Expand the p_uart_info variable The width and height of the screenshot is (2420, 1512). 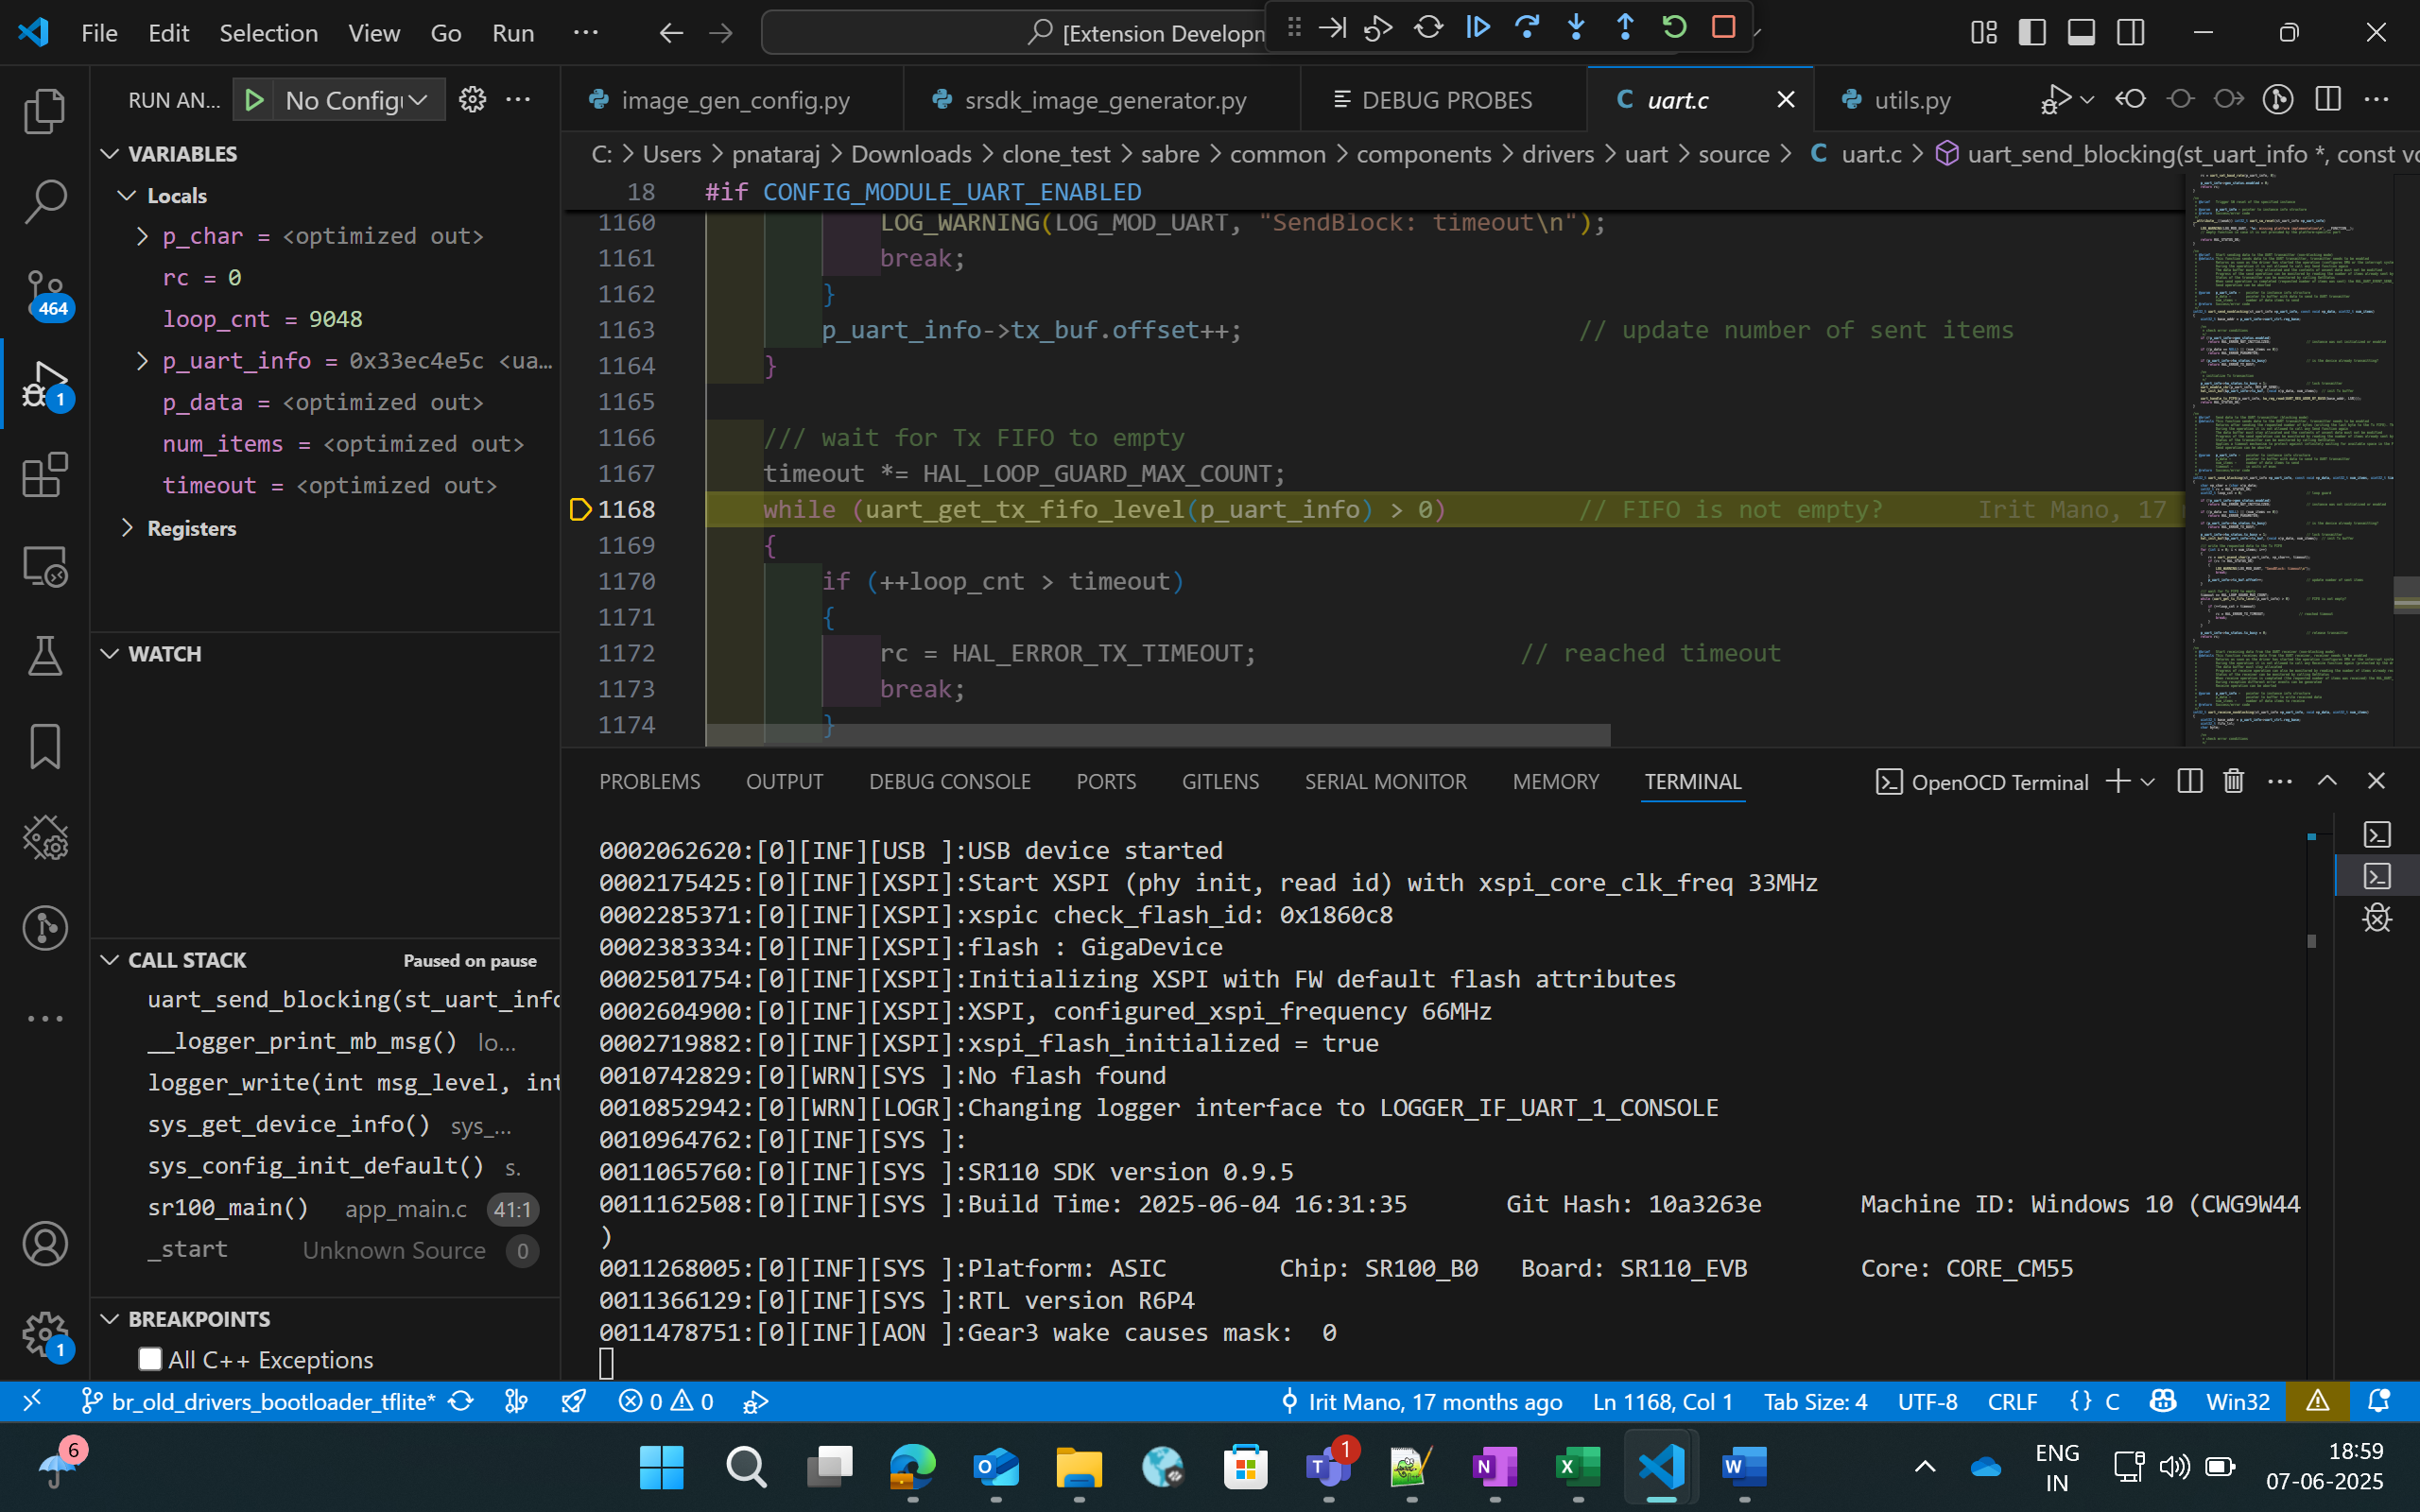coord(142,361)
